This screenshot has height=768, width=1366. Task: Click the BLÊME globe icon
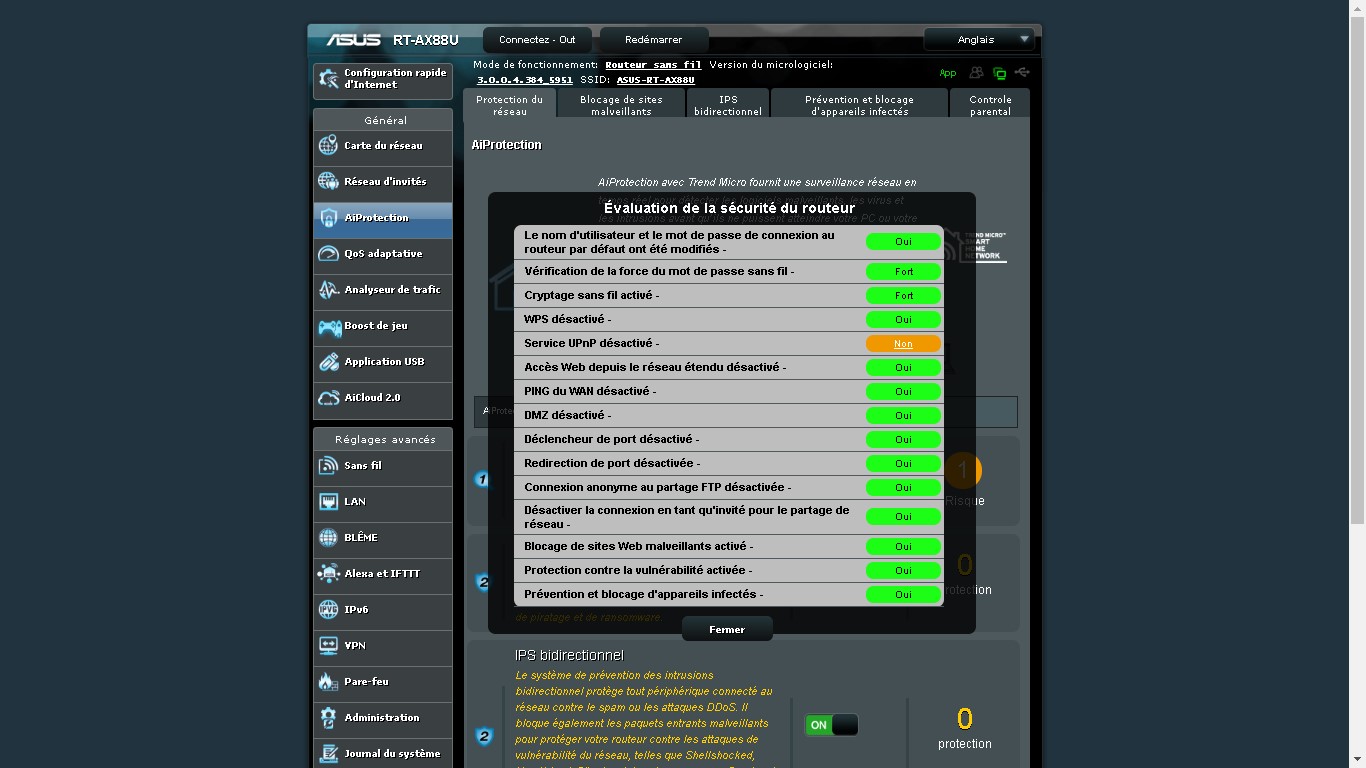pos(328,538)
